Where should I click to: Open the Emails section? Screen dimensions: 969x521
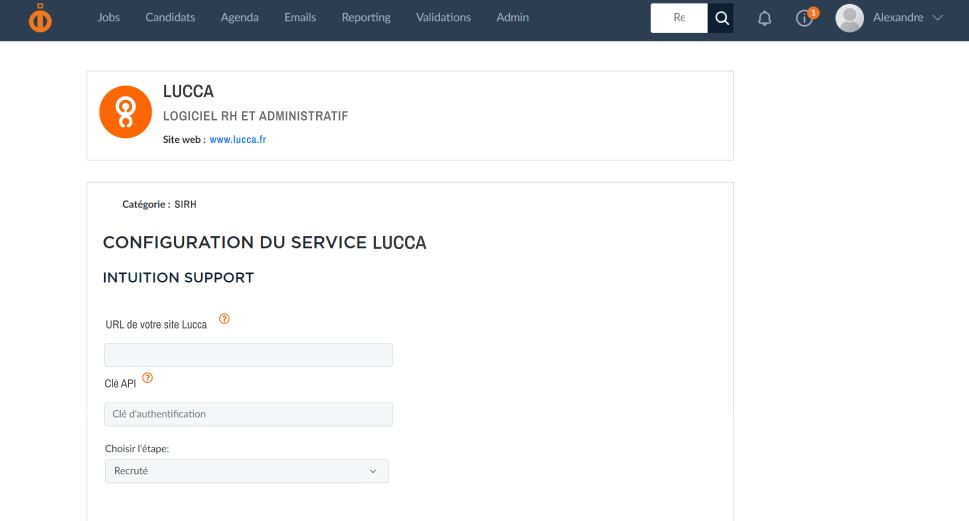(300, 17)
